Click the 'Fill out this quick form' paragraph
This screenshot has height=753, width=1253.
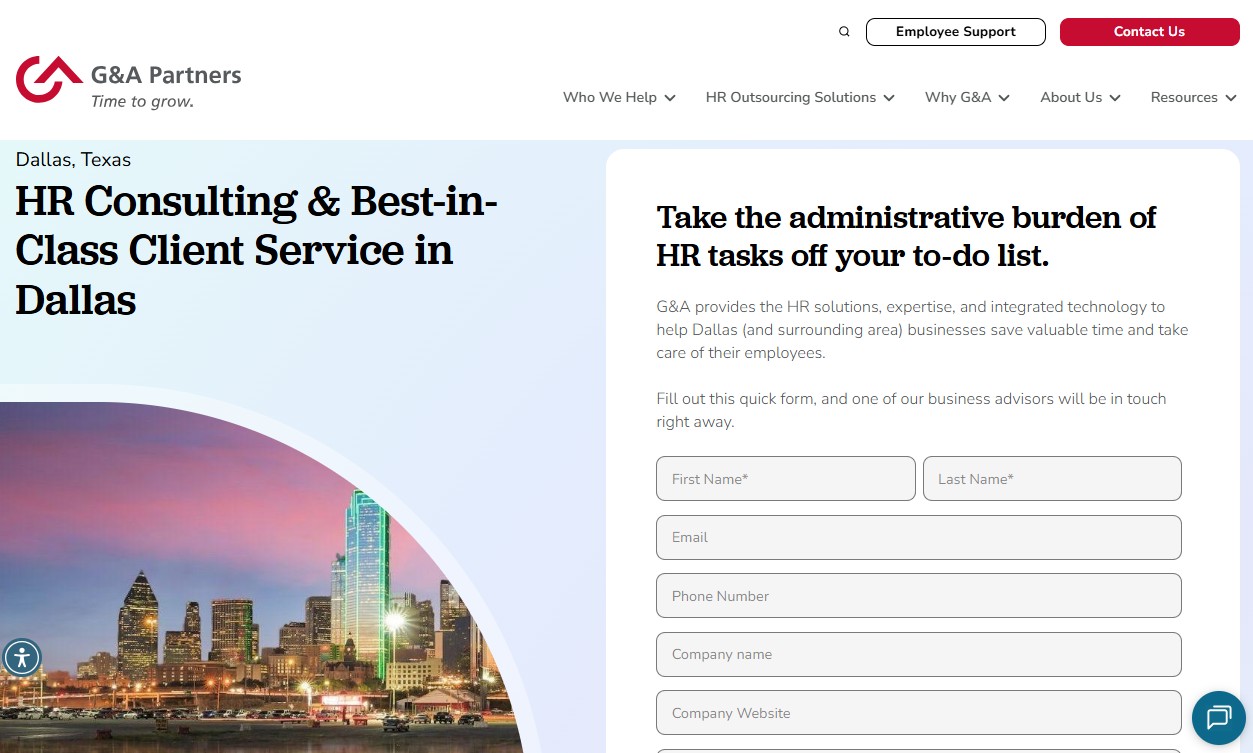[x=911, y=410]
